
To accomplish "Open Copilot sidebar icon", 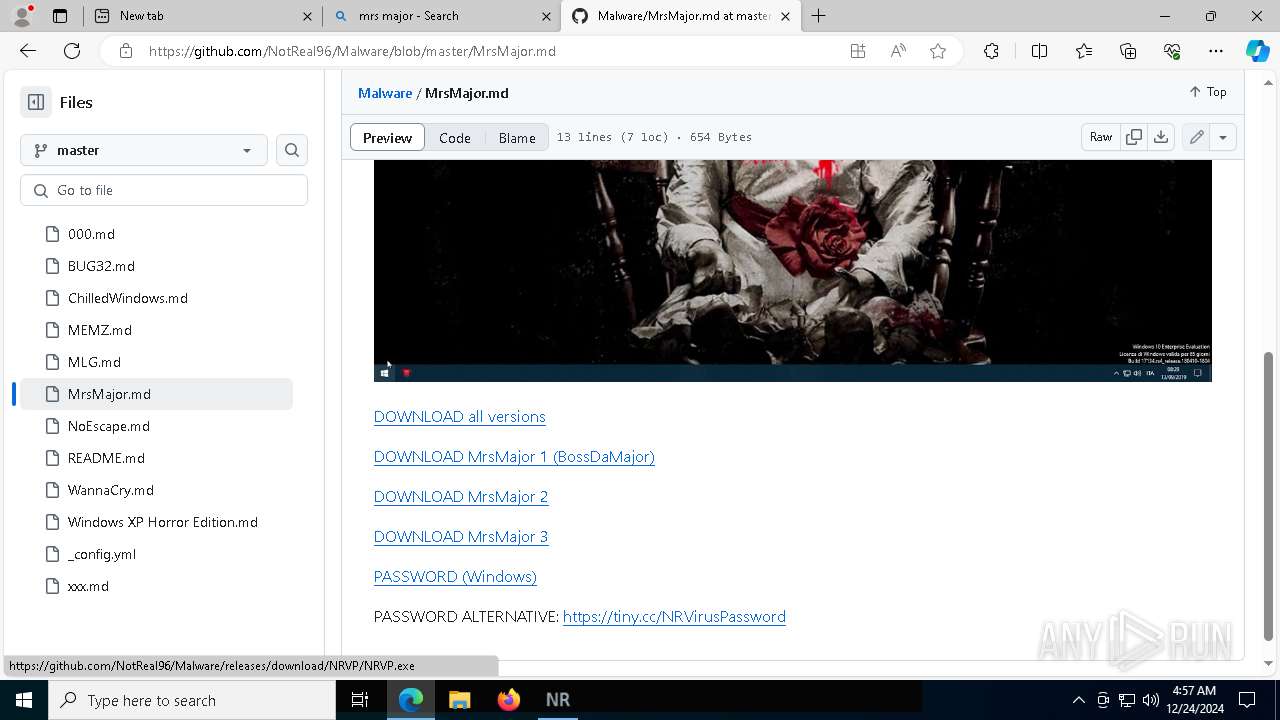I will pyautogui.click(x=1257, y=51).
